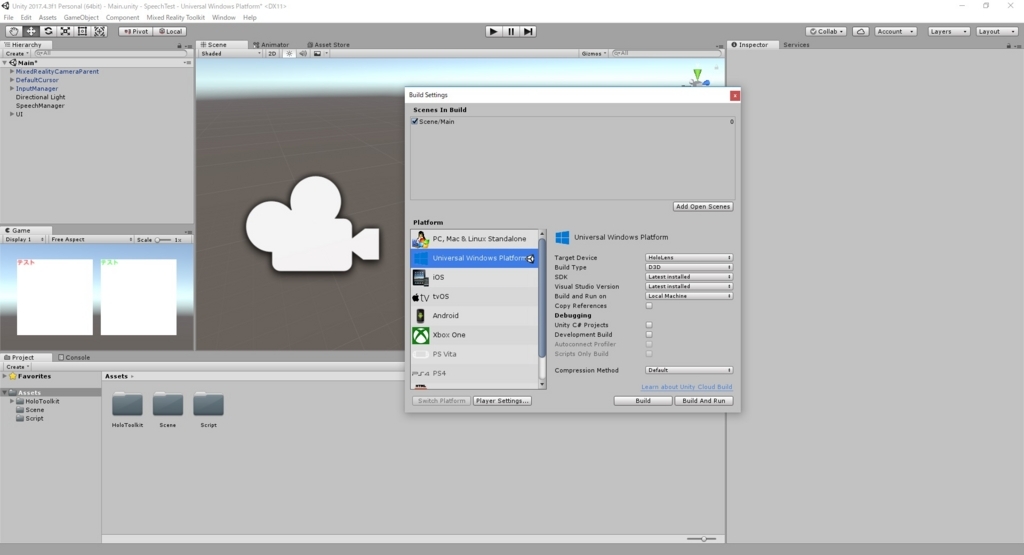Open the Cloud services icon button

click(861, 31)
